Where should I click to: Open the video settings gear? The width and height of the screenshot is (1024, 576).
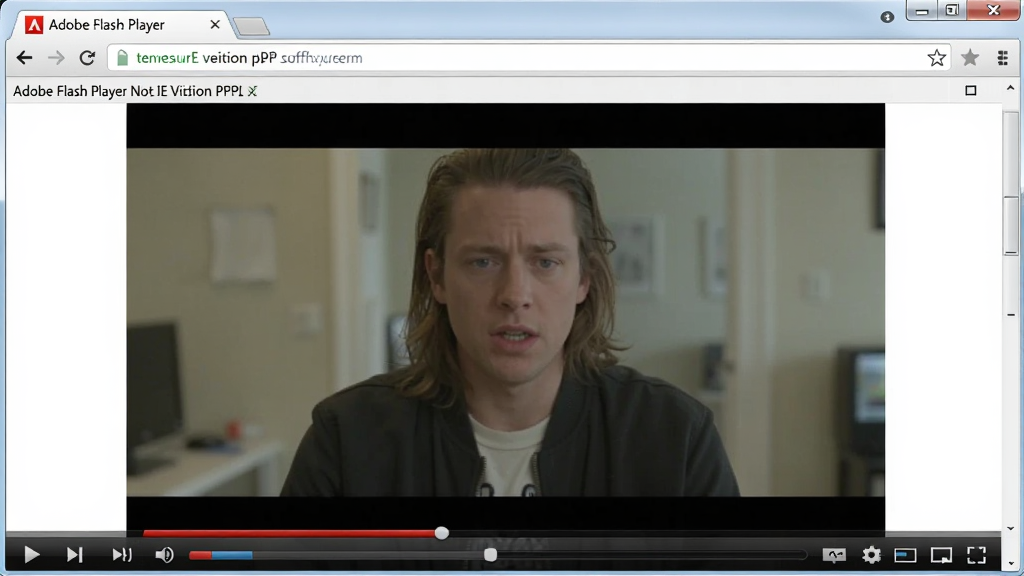click(x=871, y=555)
